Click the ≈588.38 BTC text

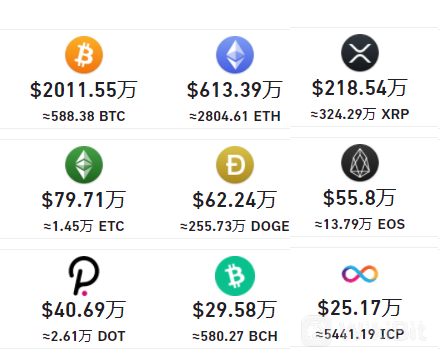[84, 116]
